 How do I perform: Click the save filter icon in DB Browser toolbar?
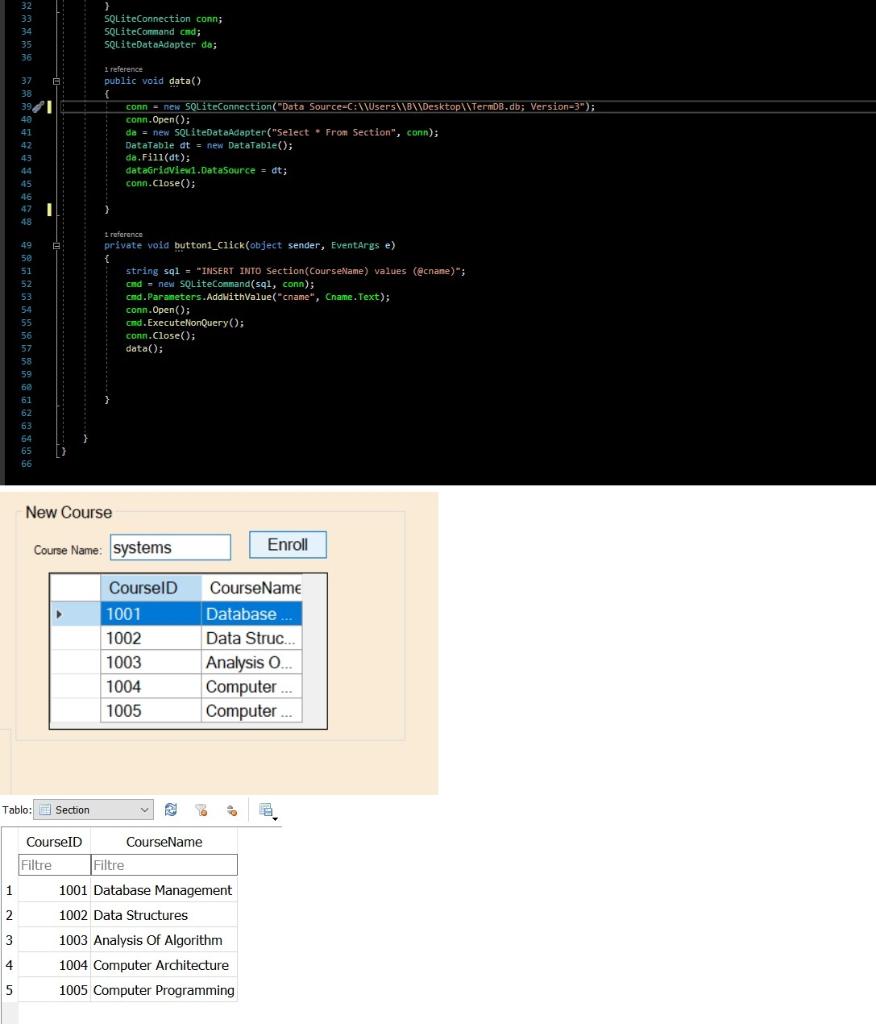pyautogui.click(x=231, y=809)
